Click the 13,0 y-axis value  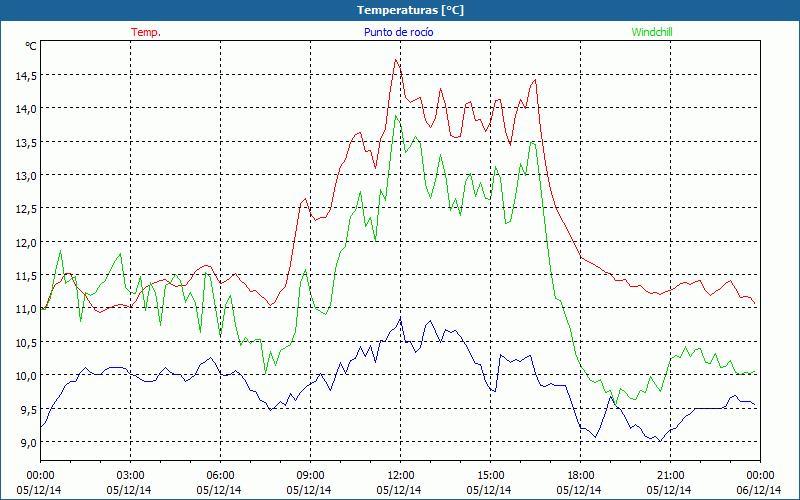click(x=26, y=176)
